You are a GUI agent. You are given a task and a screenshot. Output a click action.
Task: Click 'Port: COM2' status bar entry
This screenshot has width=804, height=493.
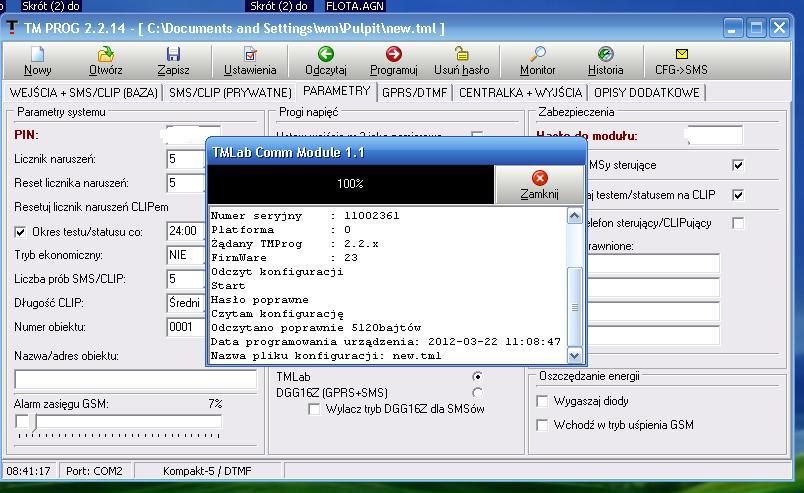pyautogui.click(x=94, y=471)
